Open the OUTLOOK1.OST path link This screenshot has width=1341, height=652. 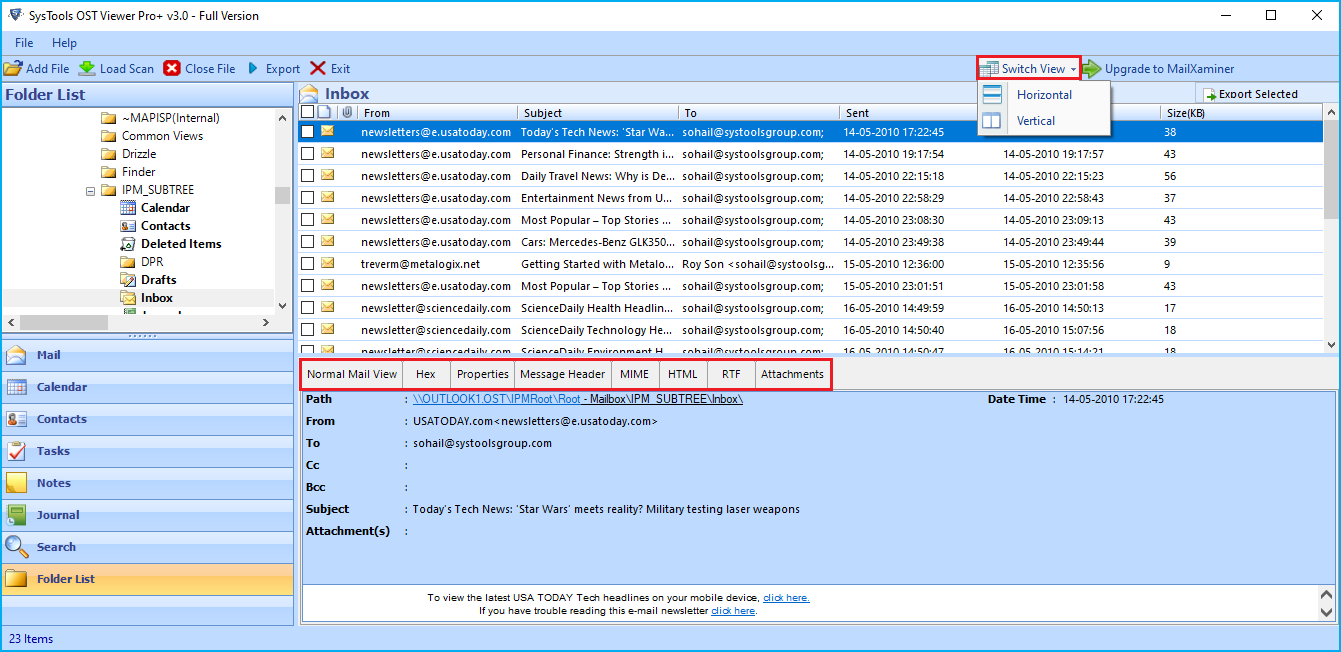pyautogui.click(x=577, y=399)
